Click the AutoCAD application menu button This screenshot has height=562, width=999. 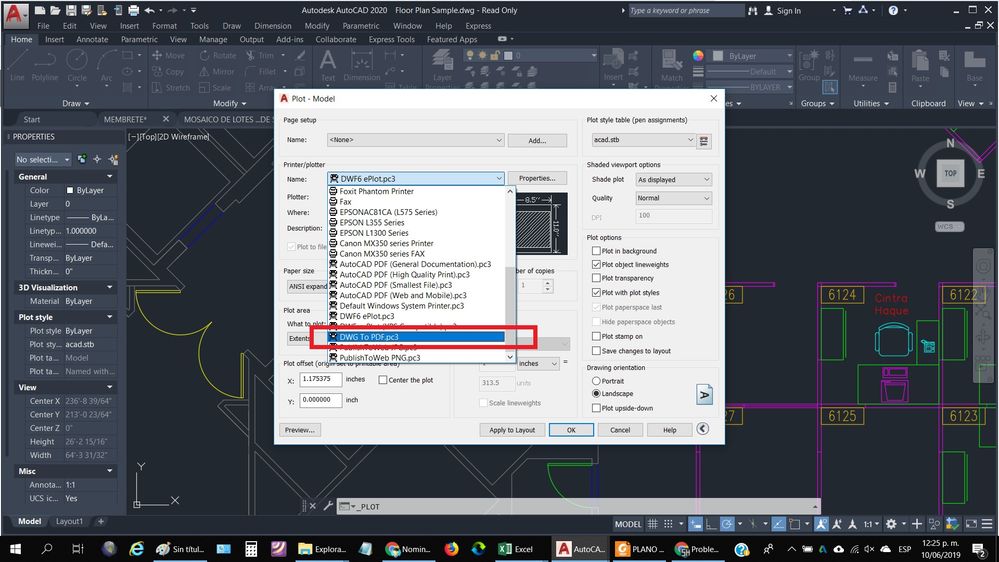(x=16, y=15)
